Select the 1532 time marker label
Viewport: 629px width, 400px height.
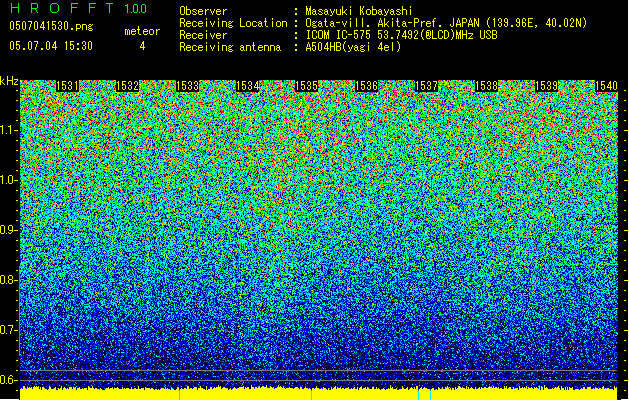click(127, 86)
